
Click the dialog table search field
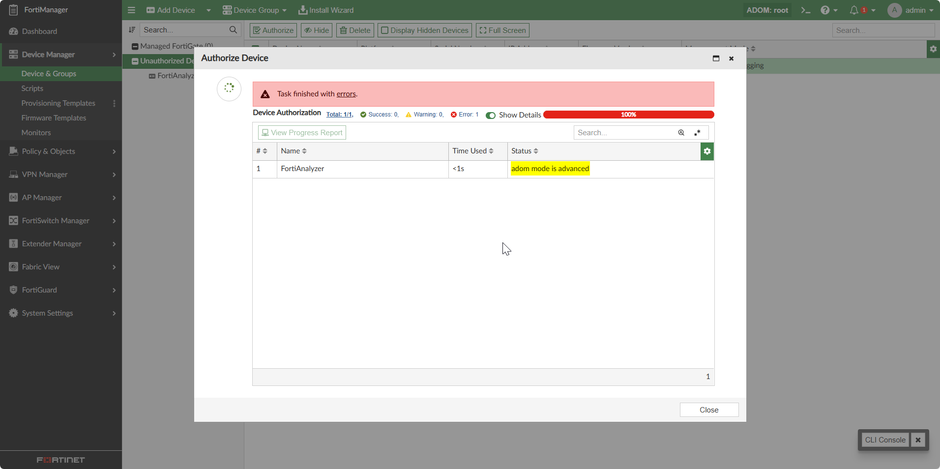click(x=623, y=133)
